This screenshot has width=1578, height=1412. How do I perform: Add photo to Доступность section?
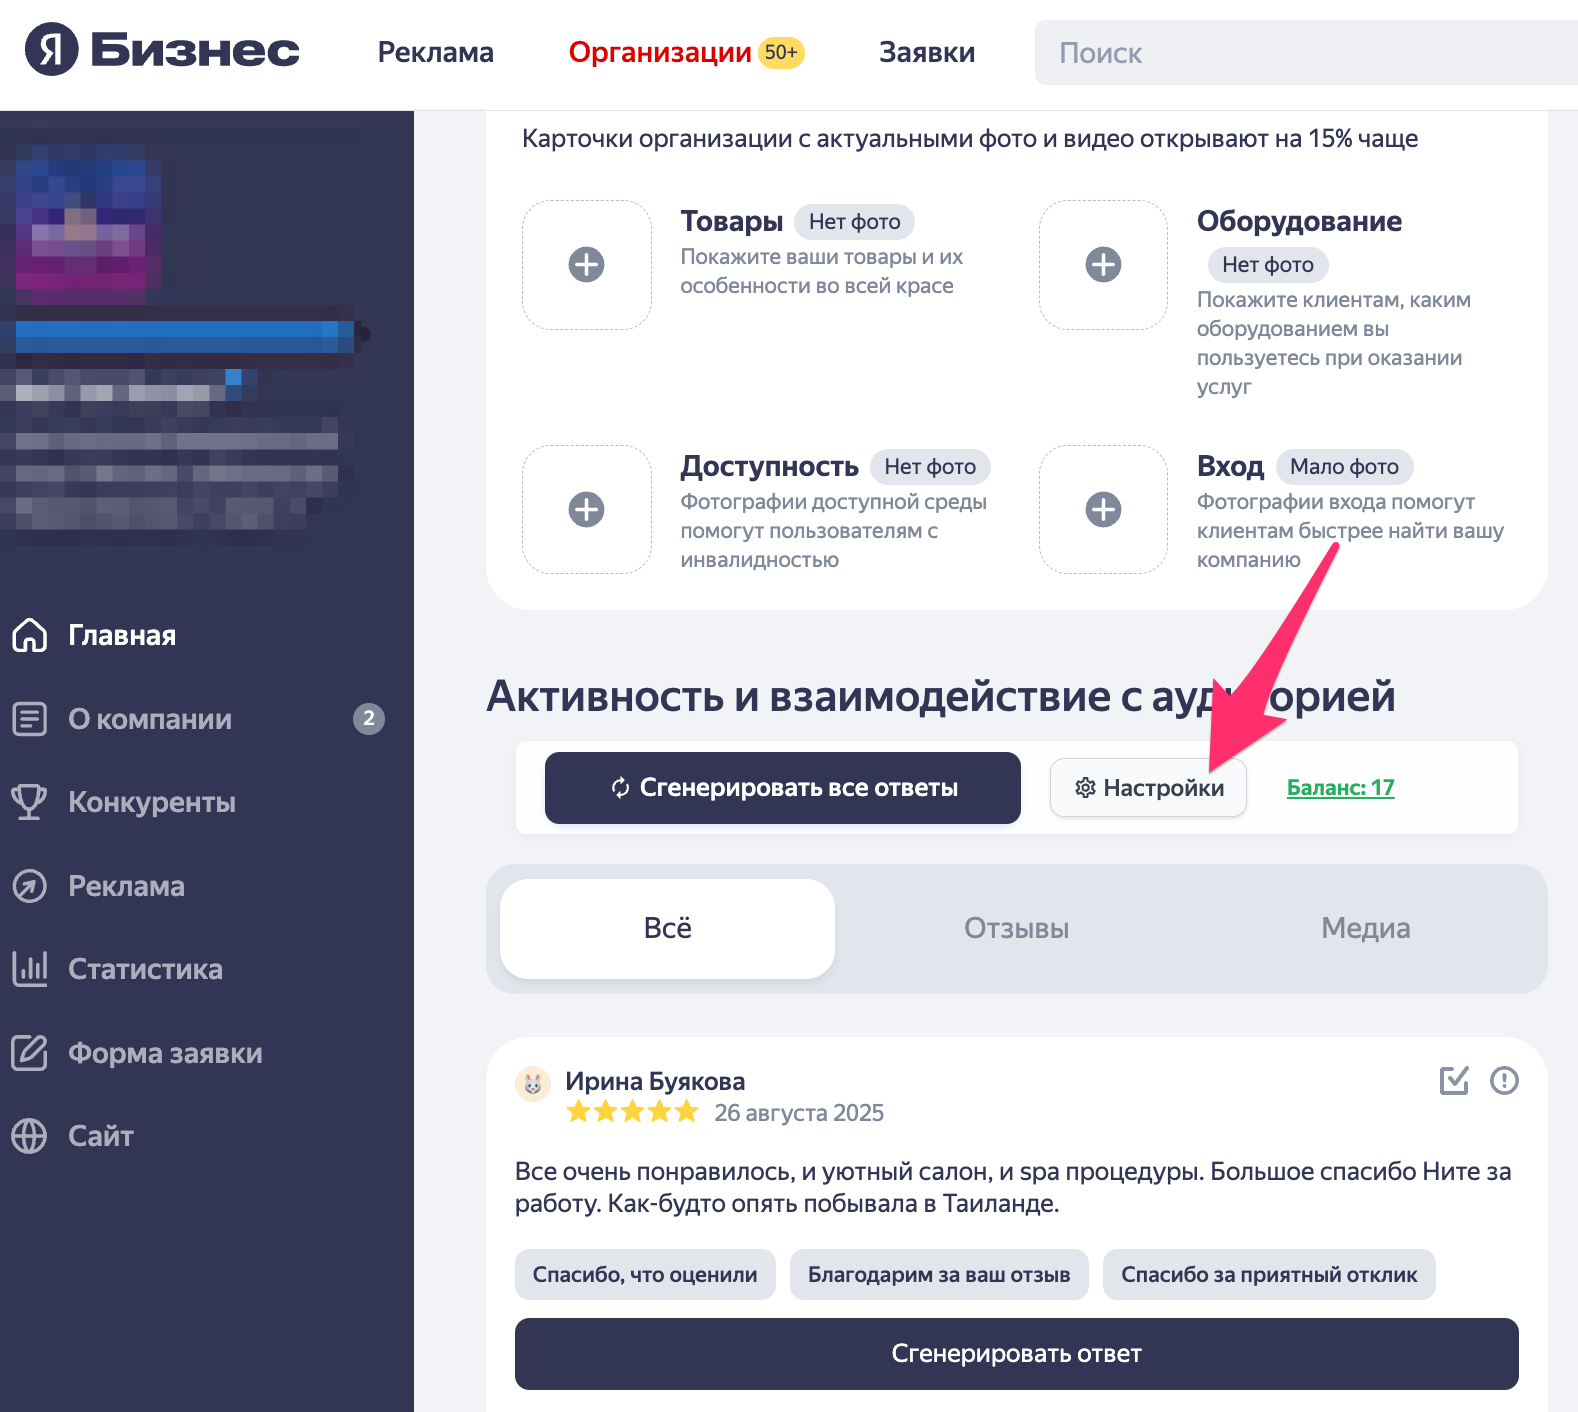(x=587, y=510)
